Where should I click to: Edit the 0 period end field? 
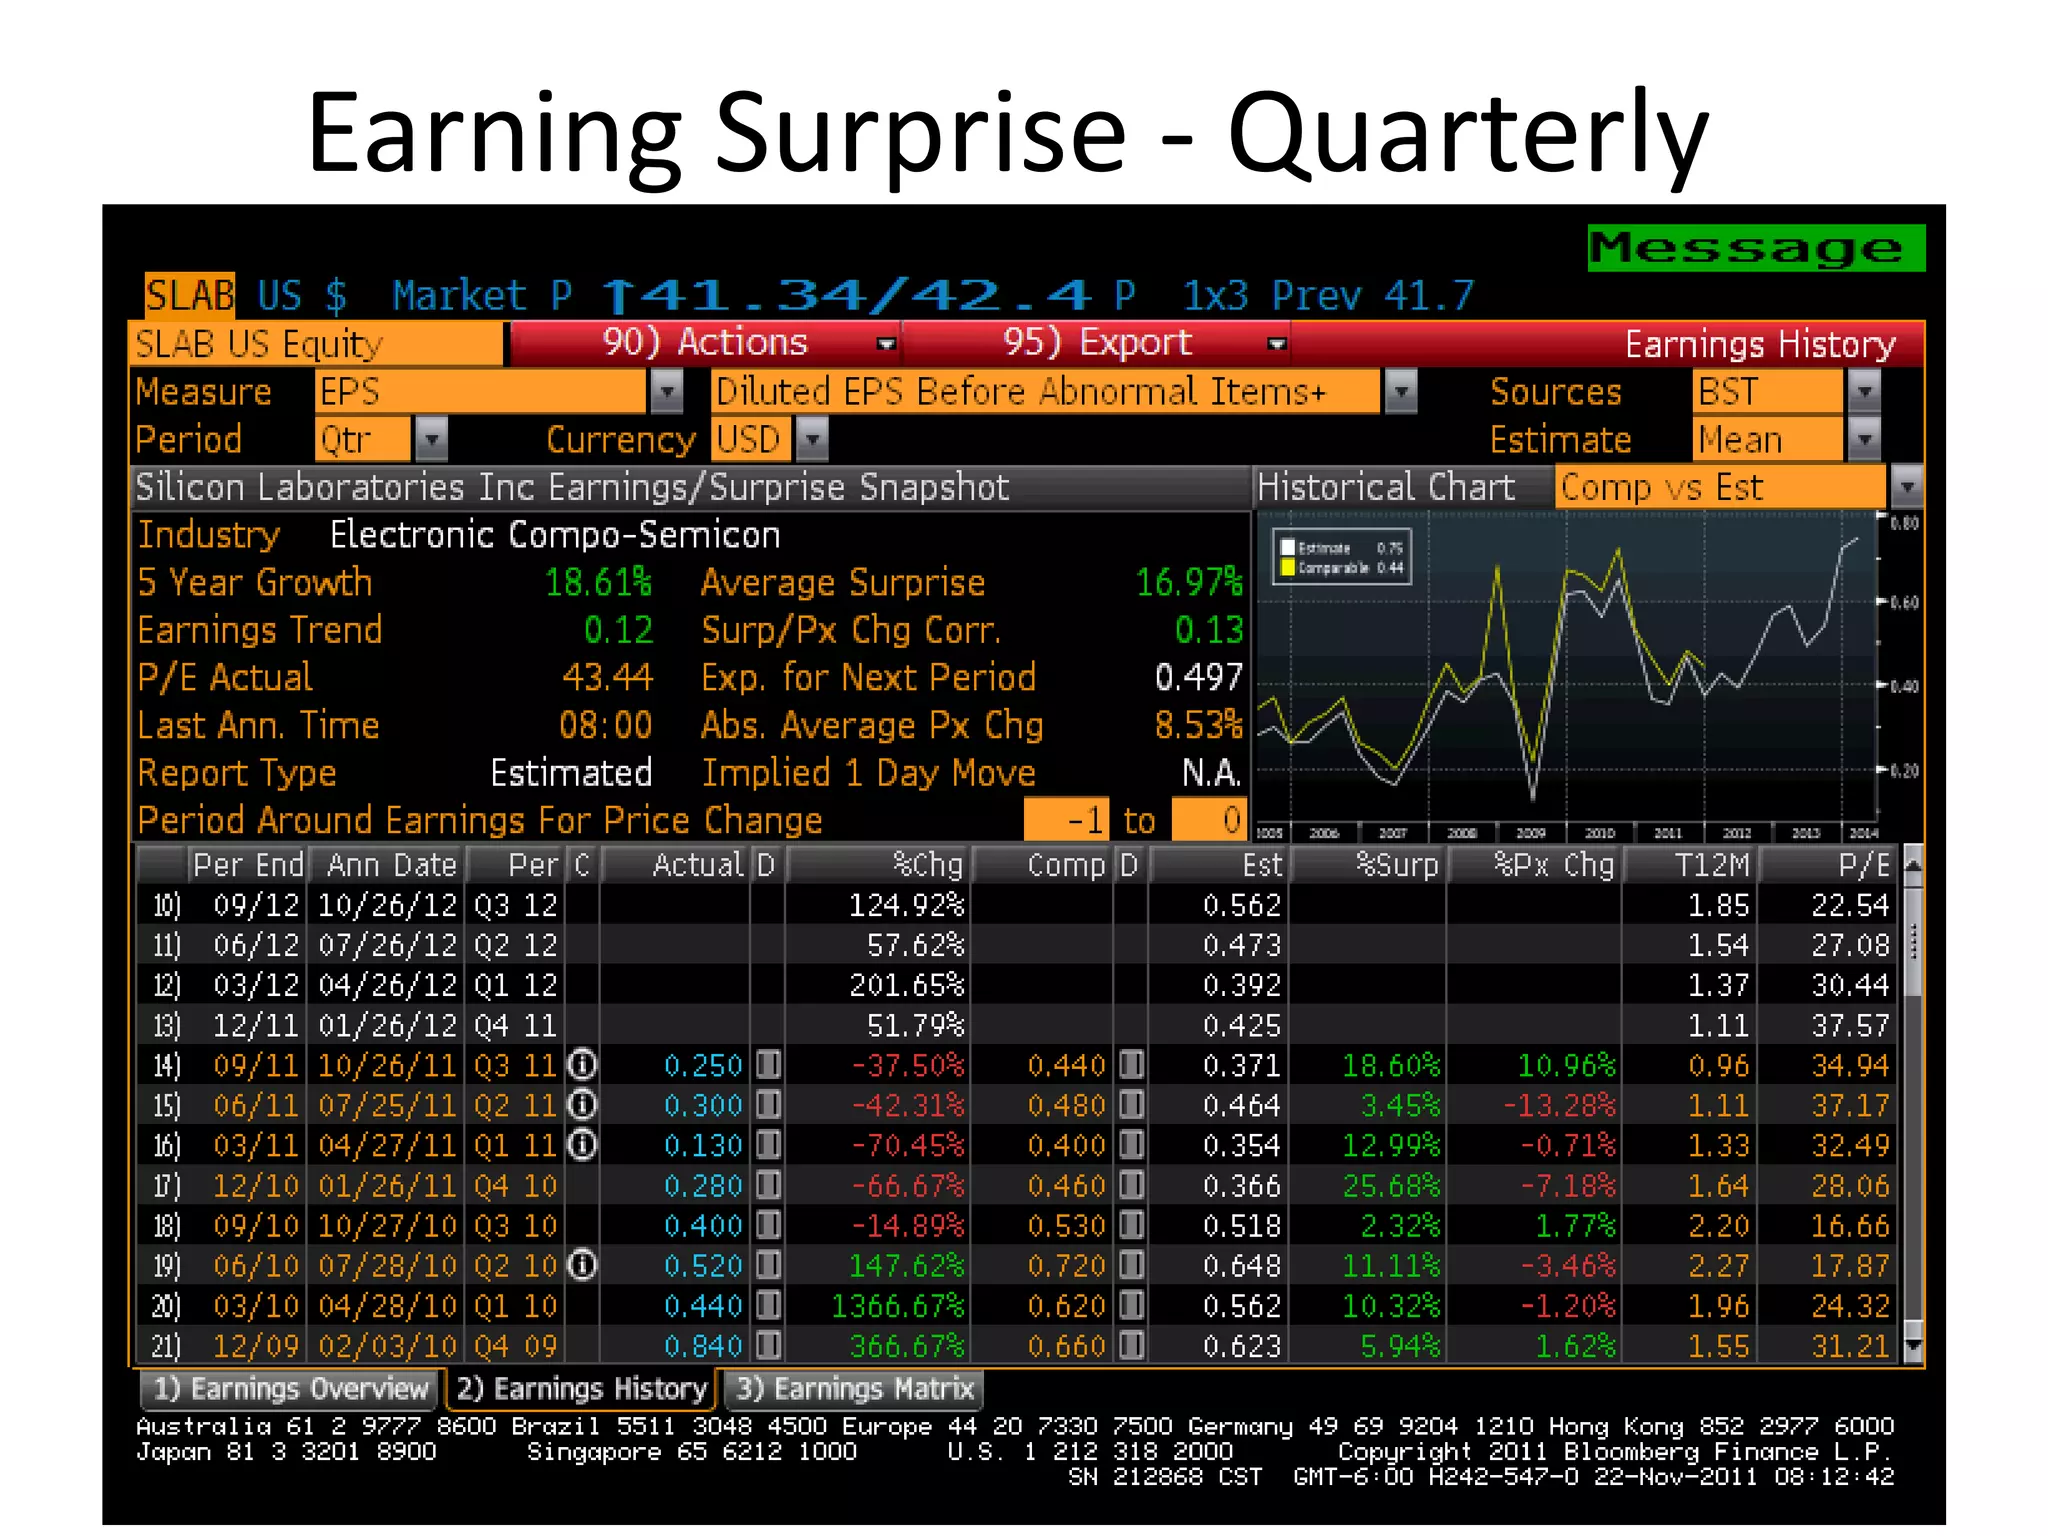pos(1208,820)
